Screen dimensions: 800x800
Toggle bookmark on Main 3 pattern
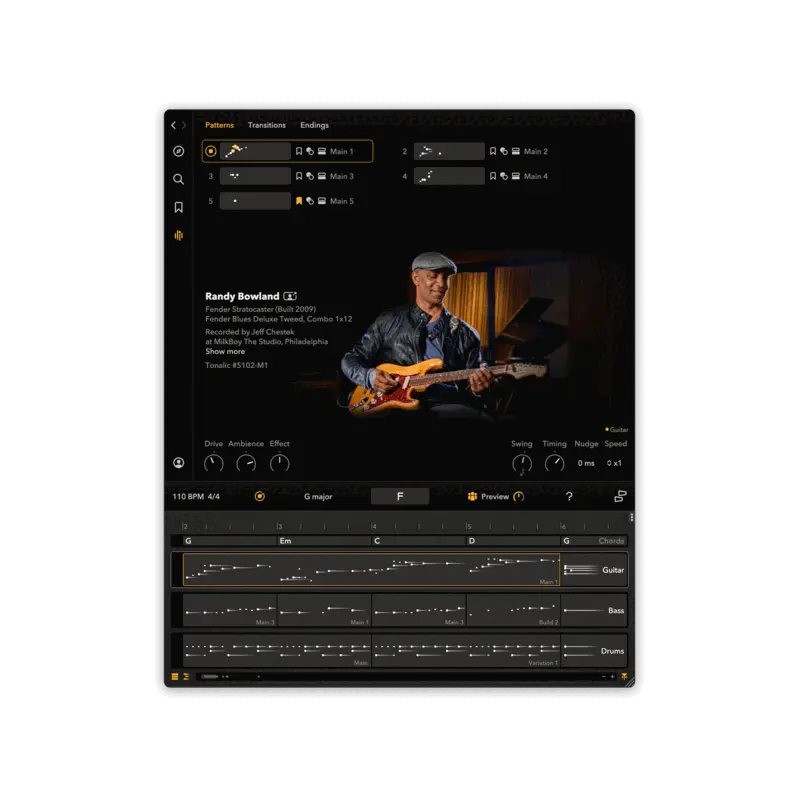299,176
